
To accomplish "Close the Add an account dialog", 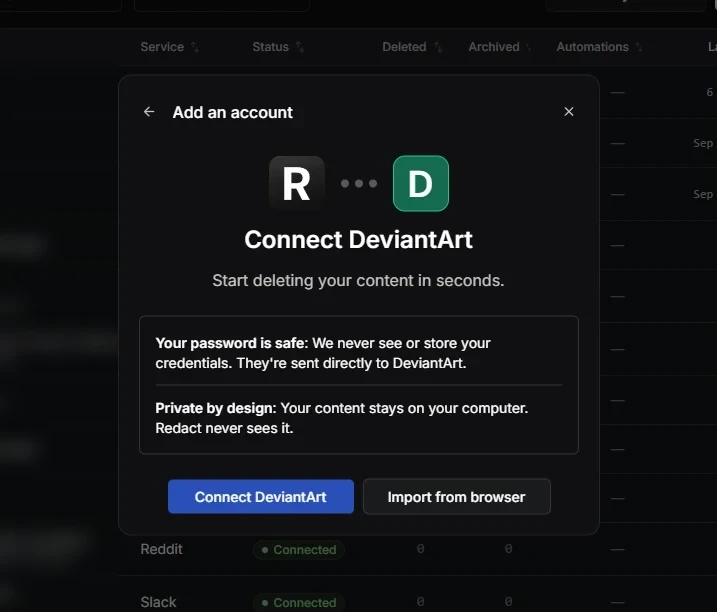I will point(569,112).
